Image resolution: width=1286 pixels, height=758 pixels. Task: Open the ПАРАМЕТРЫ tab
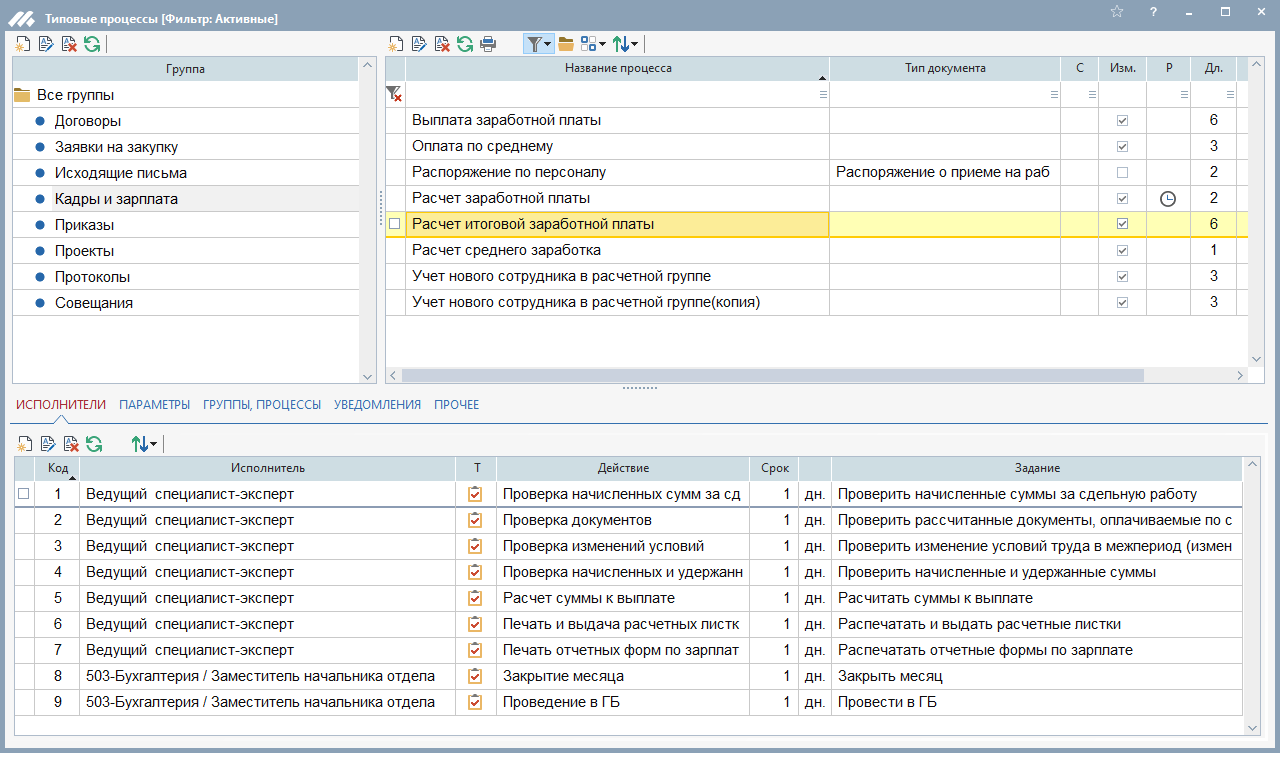coord(154,405)
